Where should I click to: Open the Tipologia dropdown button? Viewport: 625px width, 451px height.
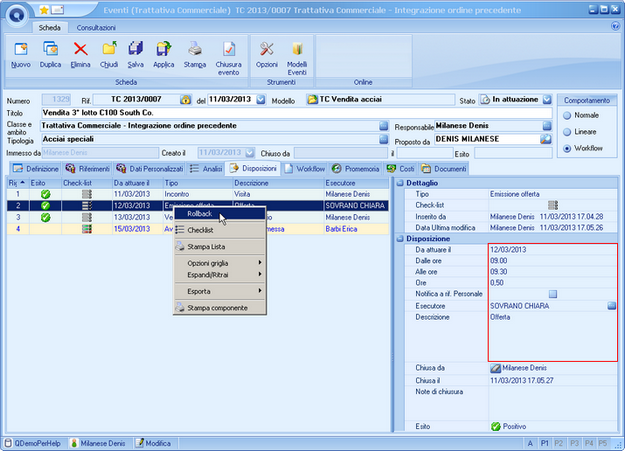383,139
